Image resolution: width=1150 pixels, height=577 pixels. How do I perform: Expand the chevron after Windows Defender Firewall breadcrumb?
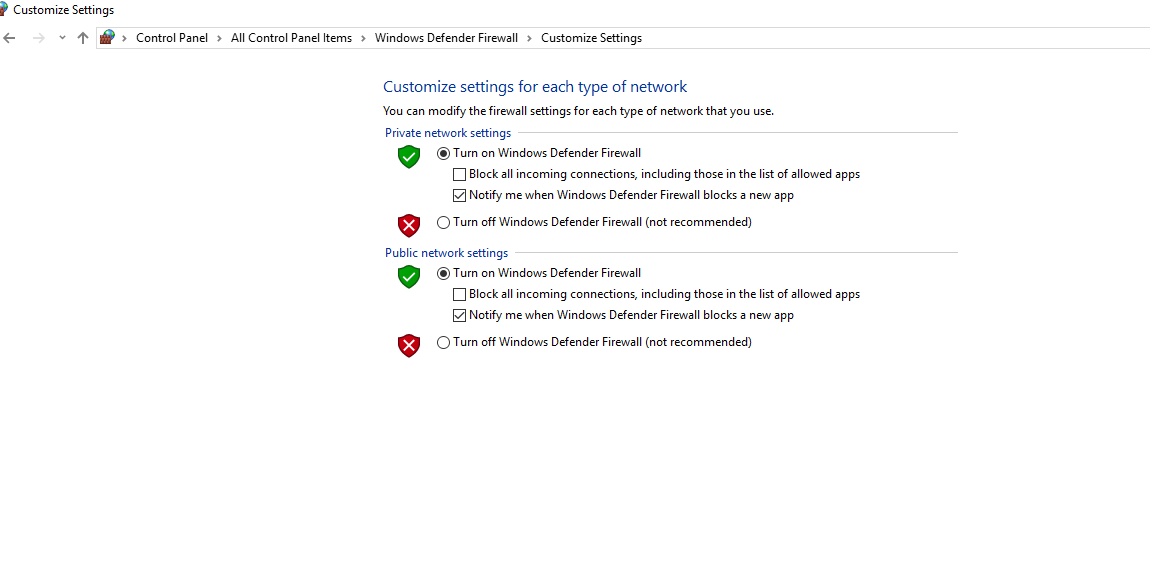[x=528, y=37]
